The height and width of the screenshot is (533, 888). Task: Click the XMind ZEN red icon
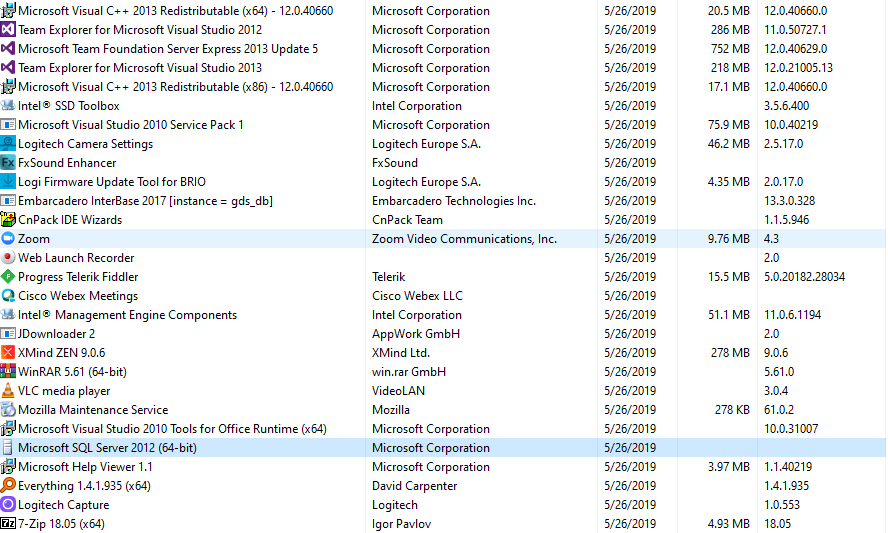coord(8,353)
